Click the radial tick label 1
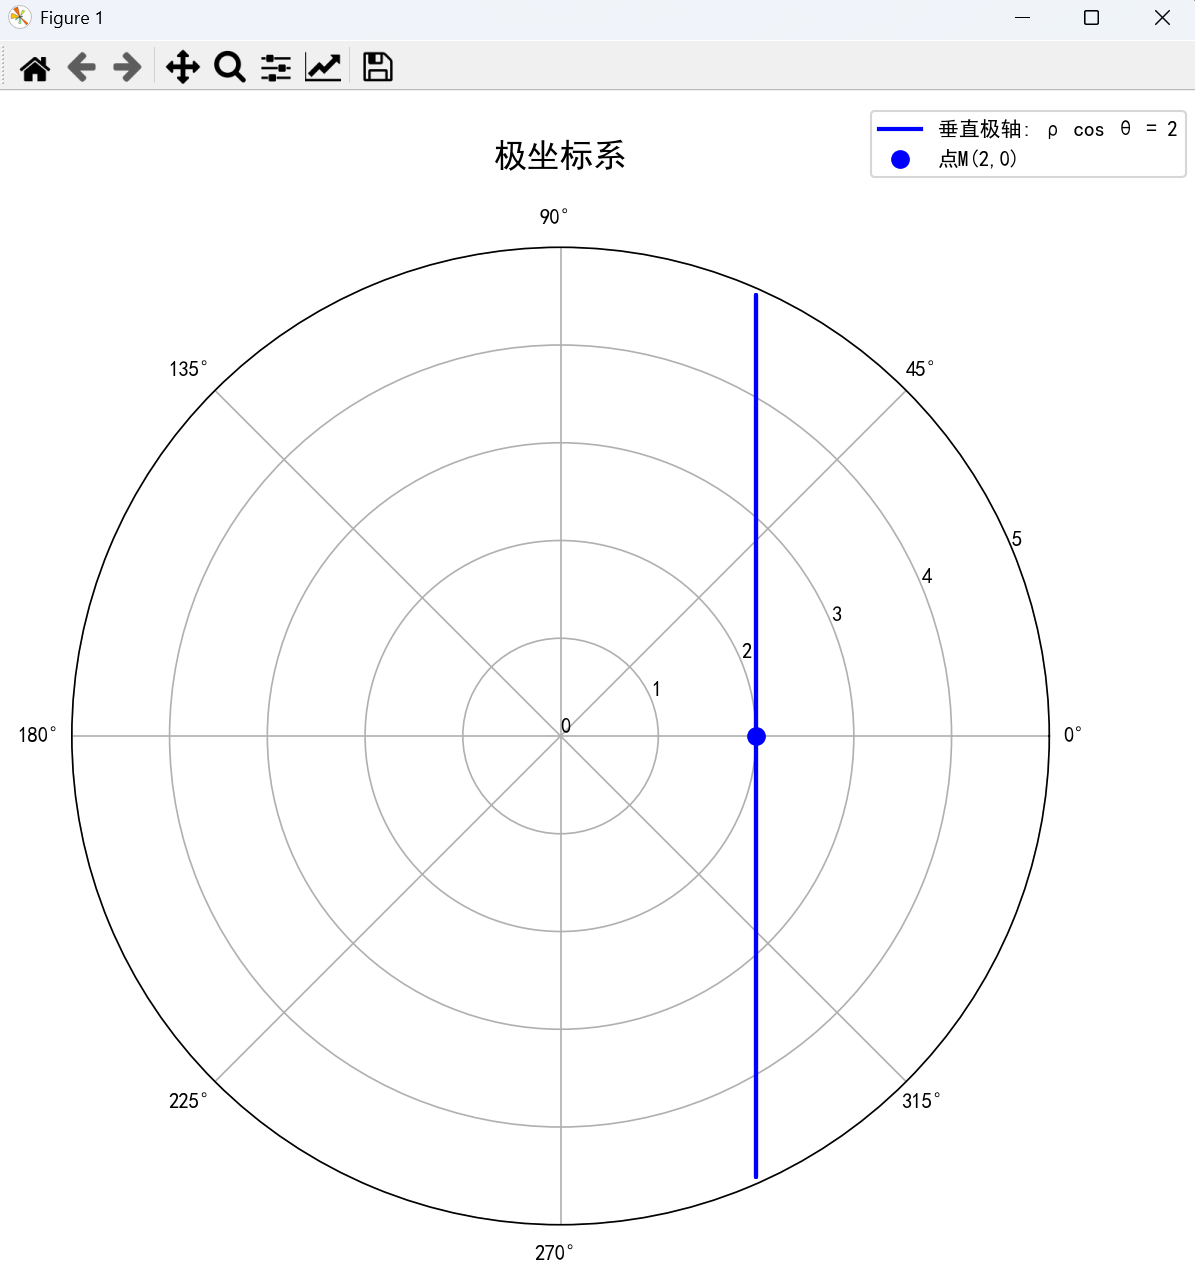 [656, 689]
